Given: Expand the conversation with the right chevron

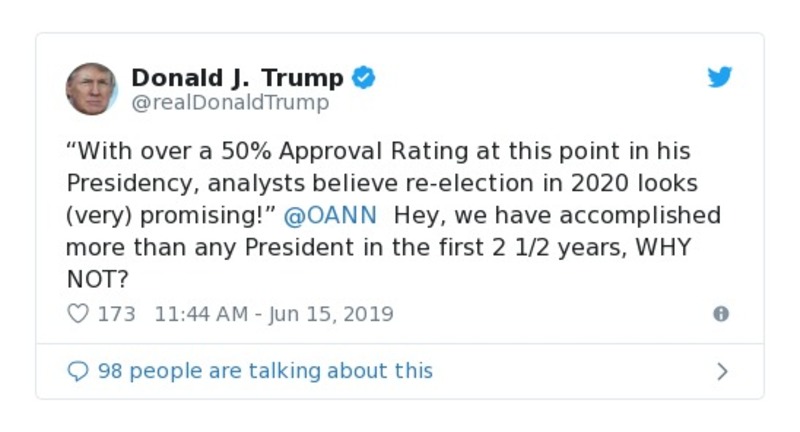Looking at the screenshot, I should 722,372.
